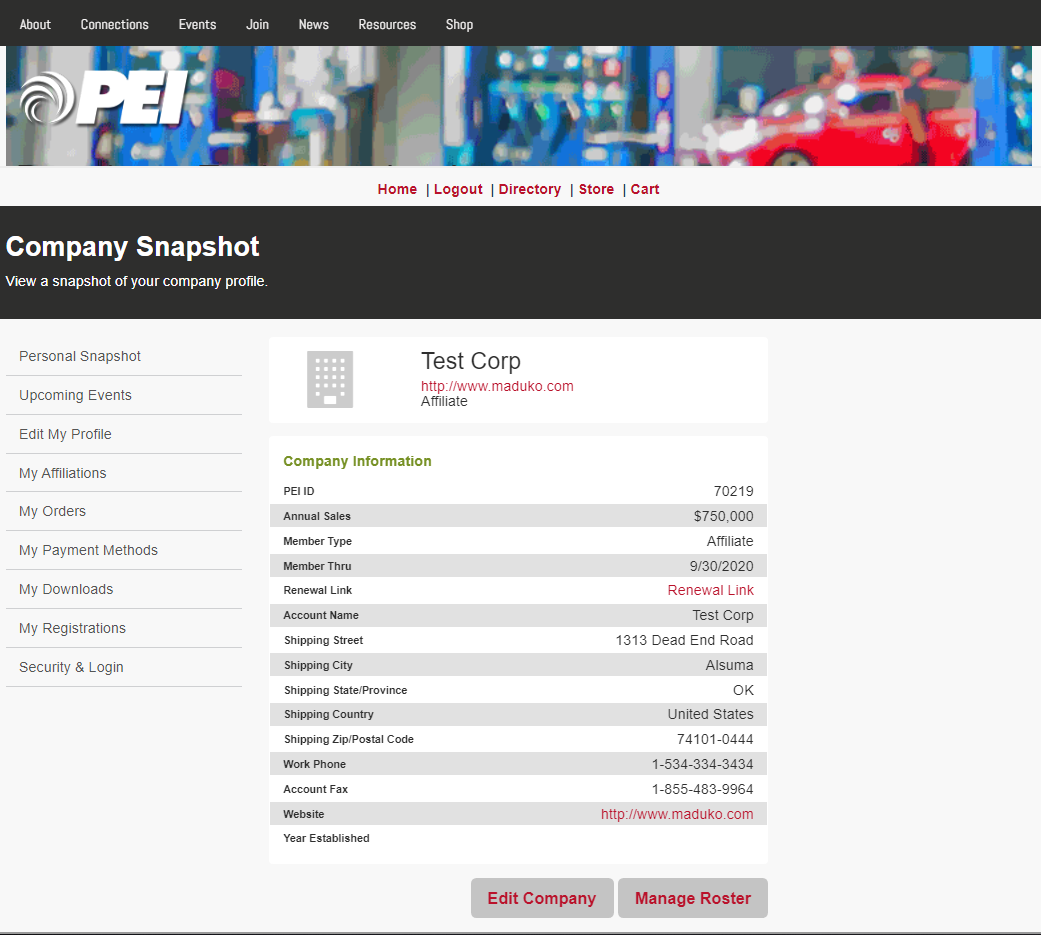Viewport: 1041px width, 935px height.
Task: Select Events in top navigation
Action: (197, 24)
